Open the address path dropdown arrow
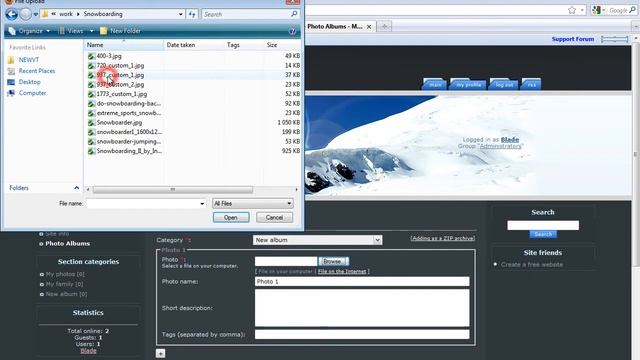This screenshot has height=360, width=640. click(180, 14)
